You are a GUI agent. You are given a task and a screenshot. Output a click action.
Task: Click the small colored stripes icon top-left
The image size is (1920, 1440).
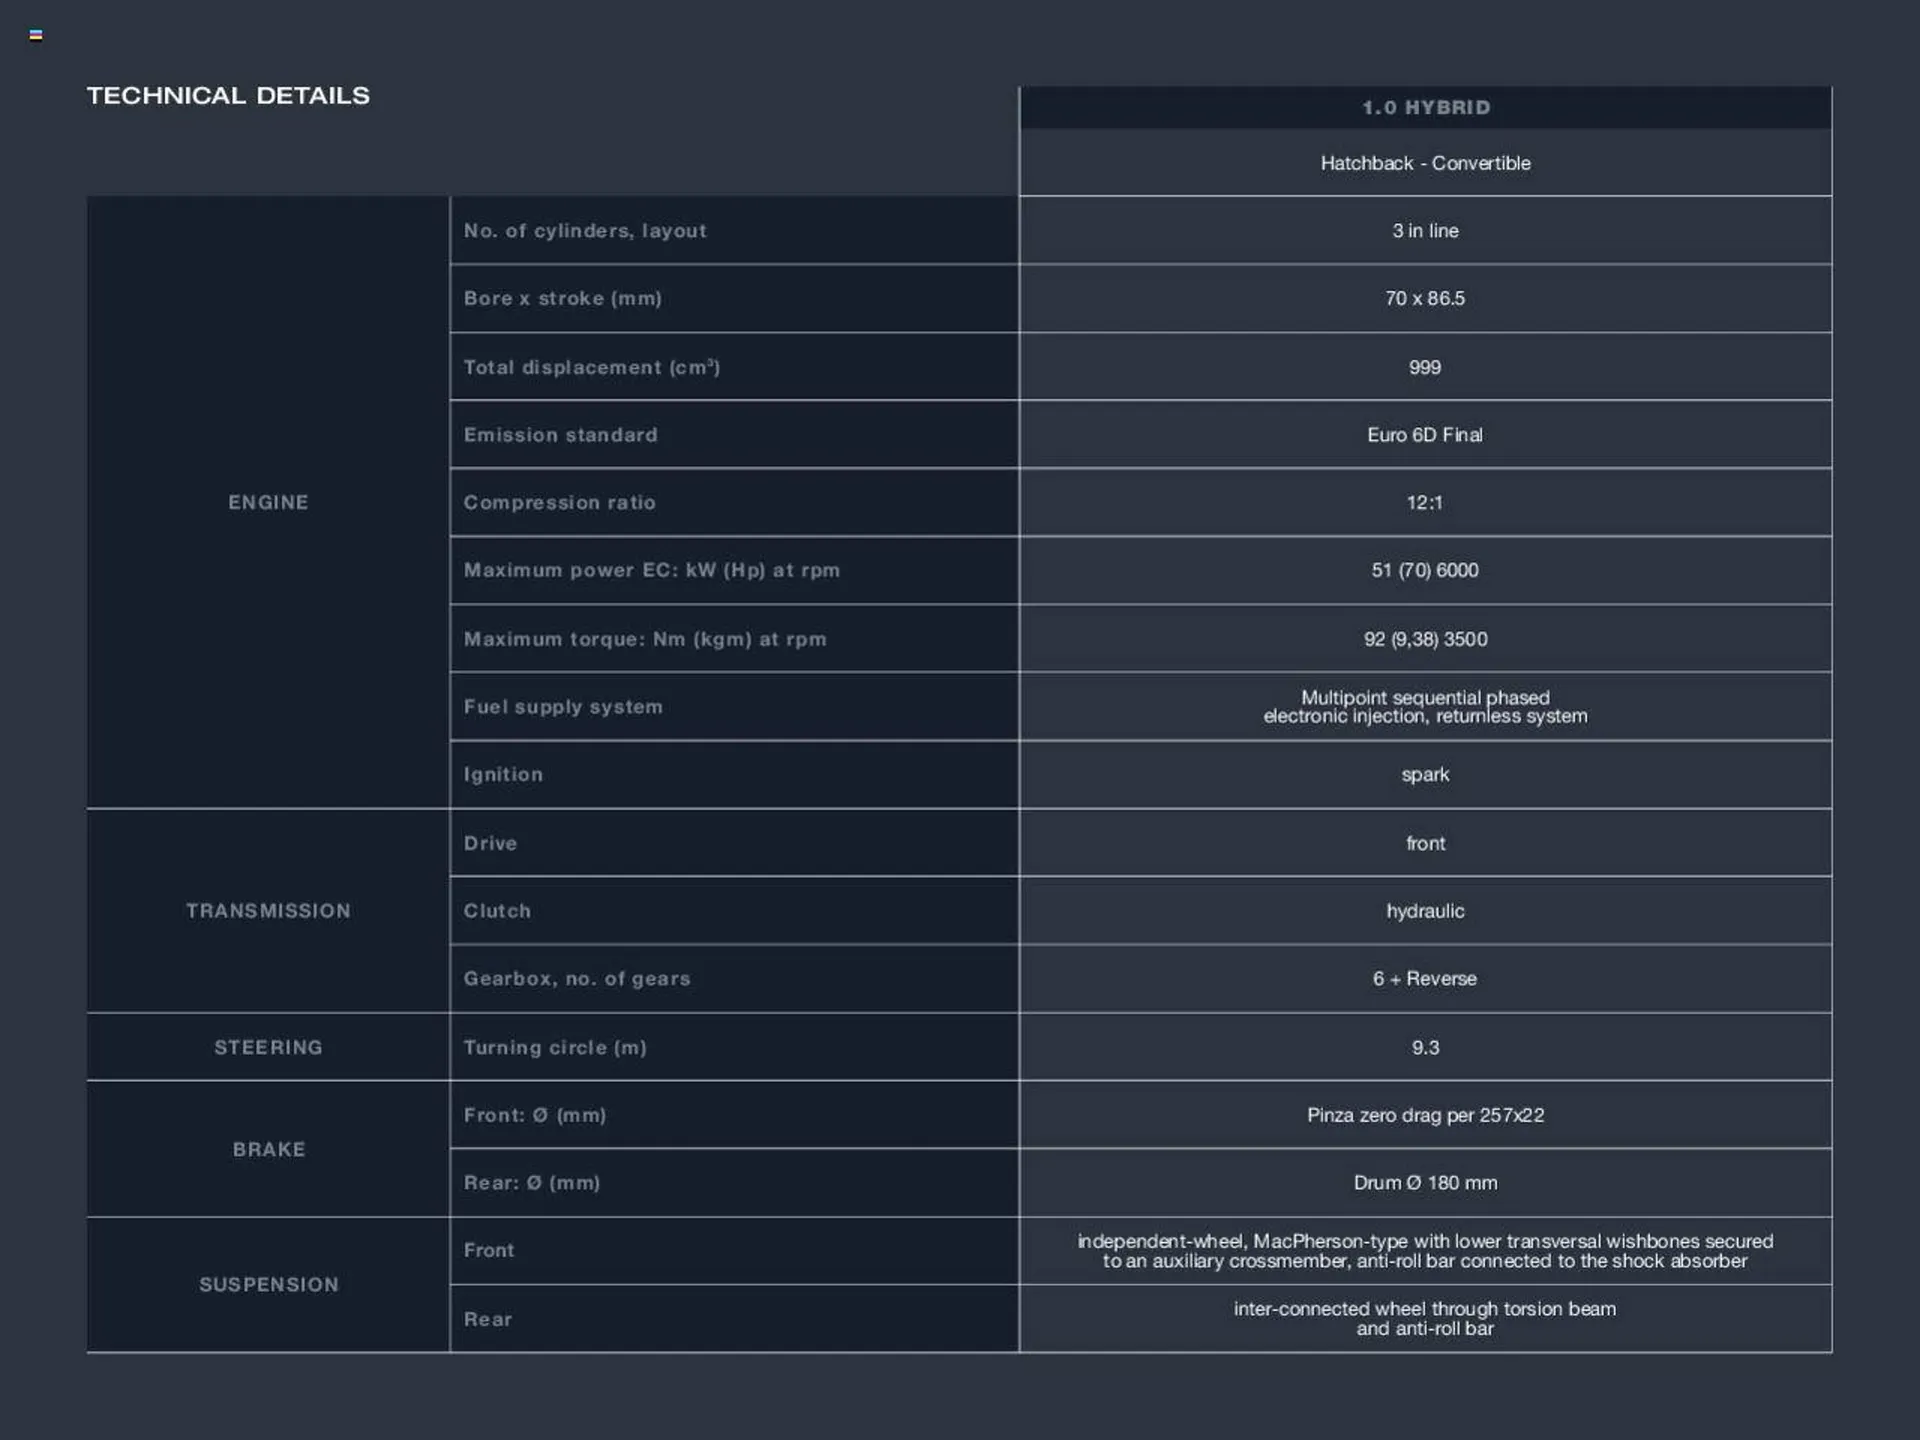point(36,35)
